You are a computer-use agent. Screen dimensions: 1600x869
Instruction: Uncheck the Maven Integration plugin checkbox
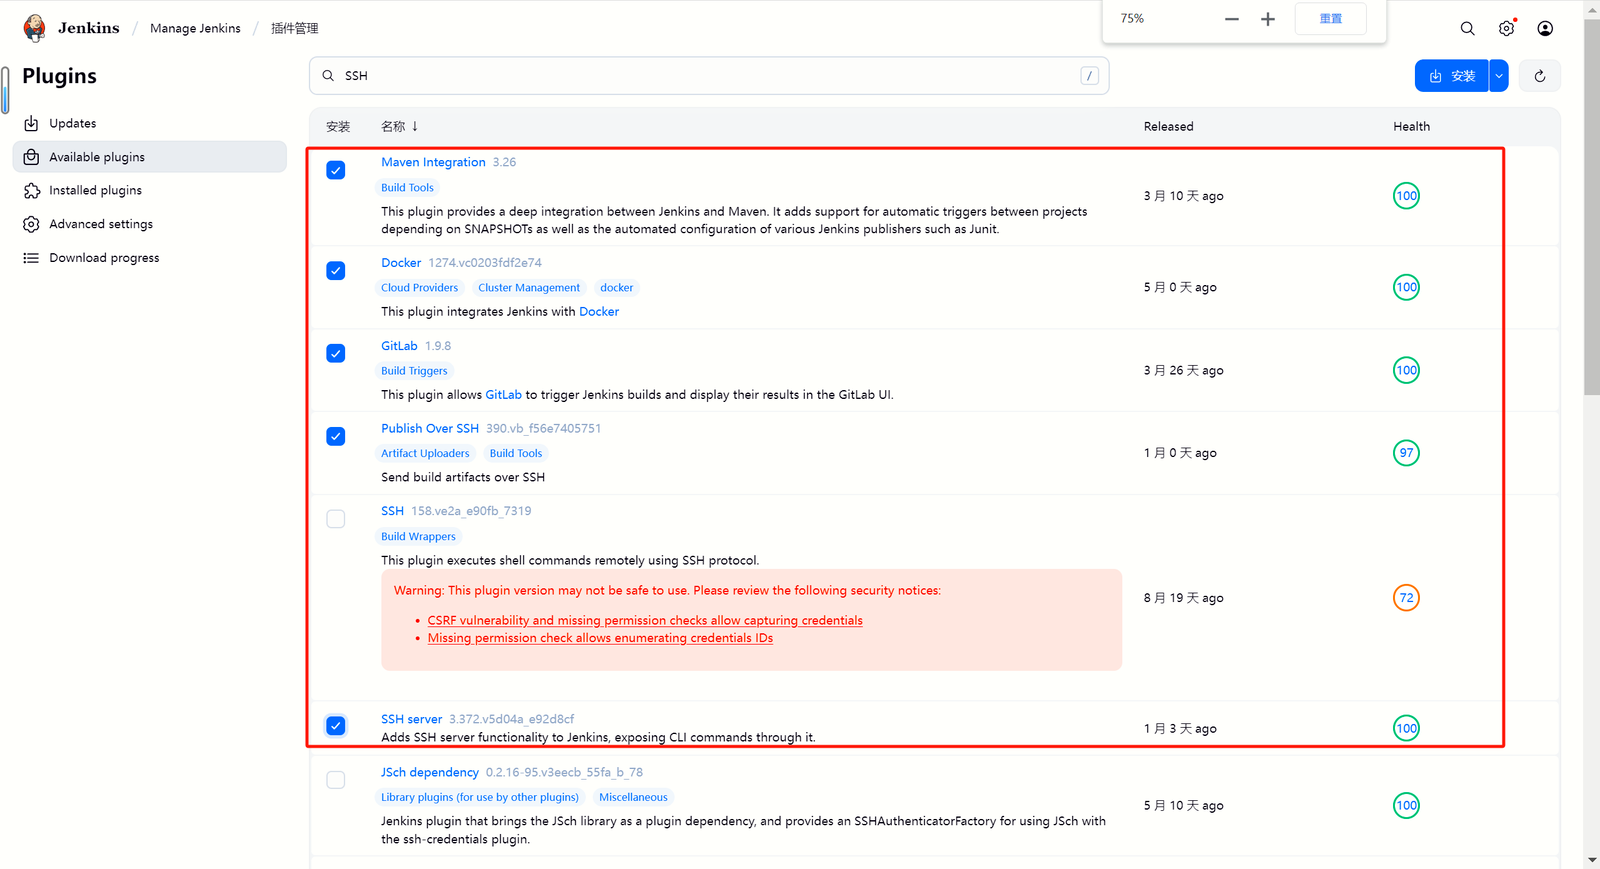tap(336, 170)
